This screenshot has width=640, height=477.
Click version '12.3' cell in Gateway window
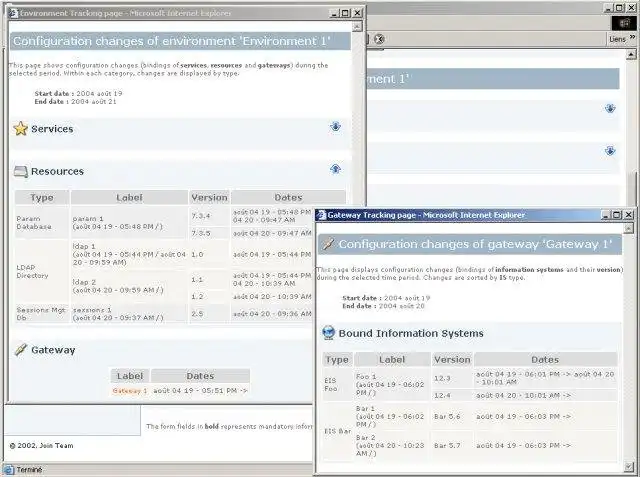(x=452, y=378)
